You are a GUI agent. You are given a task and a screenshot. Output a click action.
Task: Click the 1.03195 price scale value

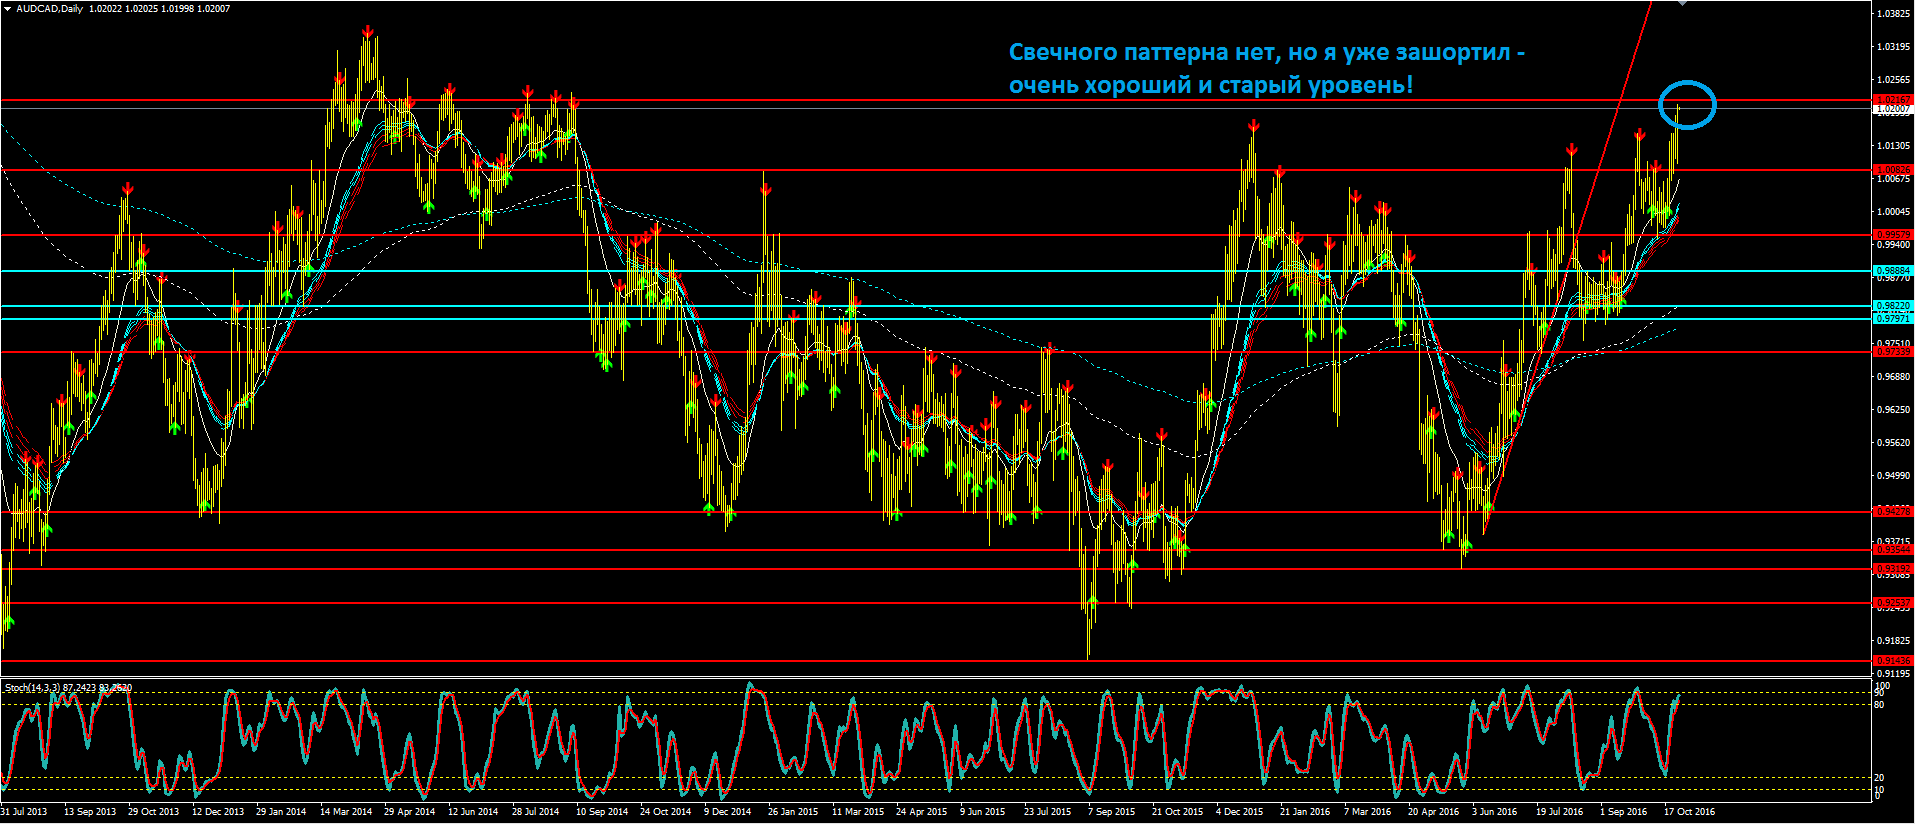1893,47
